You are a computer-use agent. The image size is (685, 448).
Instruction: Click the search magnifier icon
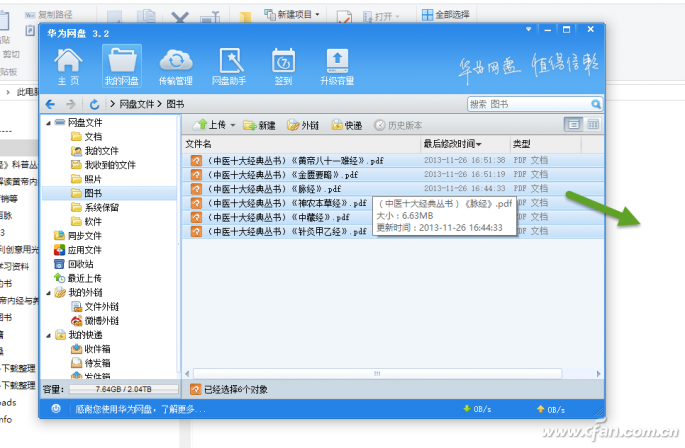tap(596, 104)
